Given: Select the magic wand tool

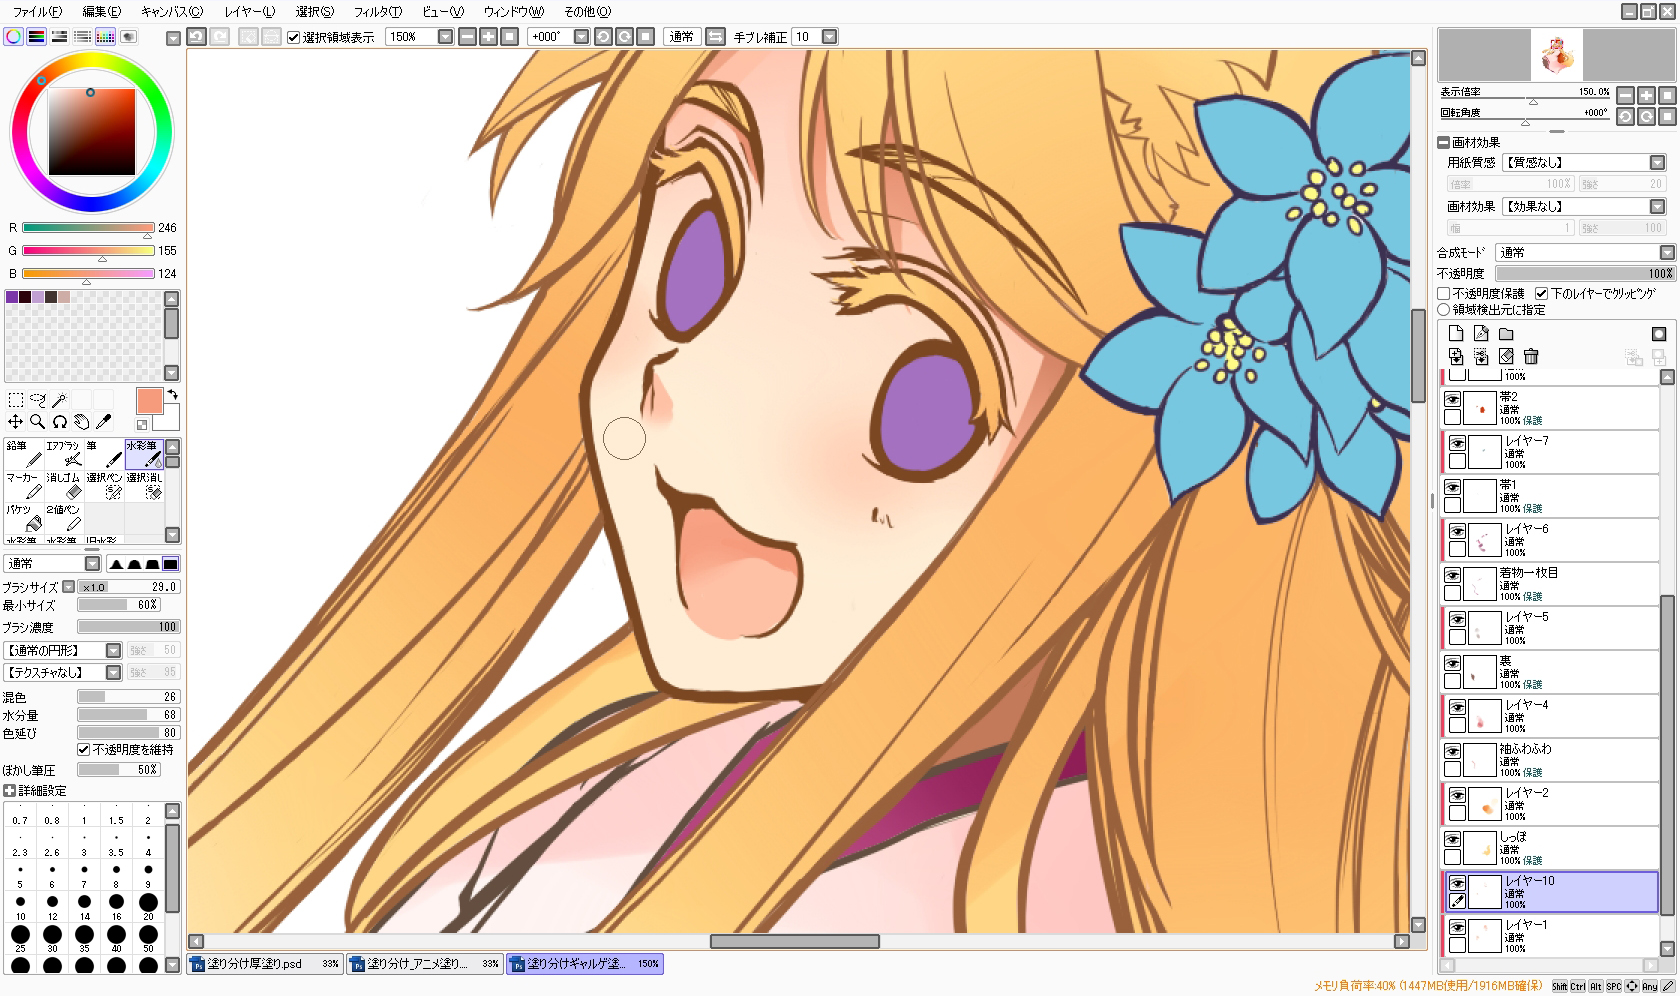Looking at the screenshot, I should coord(60,400).
